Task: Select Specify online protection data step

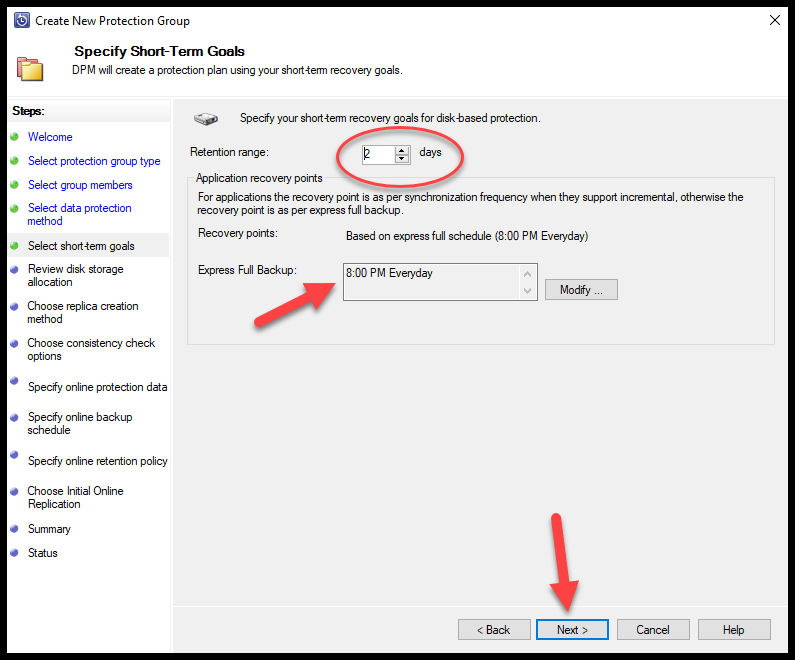Action: coord(97,387)
